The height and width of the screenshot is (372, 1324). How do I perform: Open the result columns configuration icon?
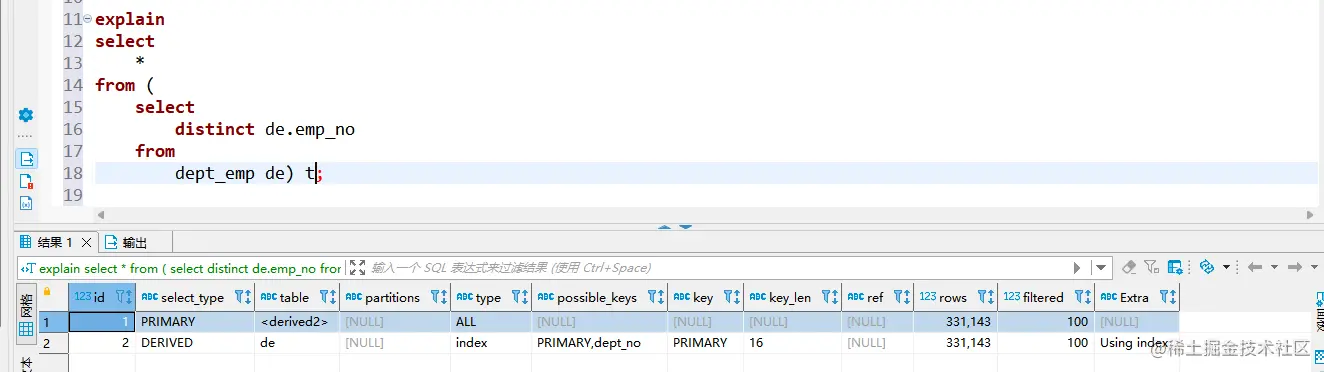(1176, 267)
